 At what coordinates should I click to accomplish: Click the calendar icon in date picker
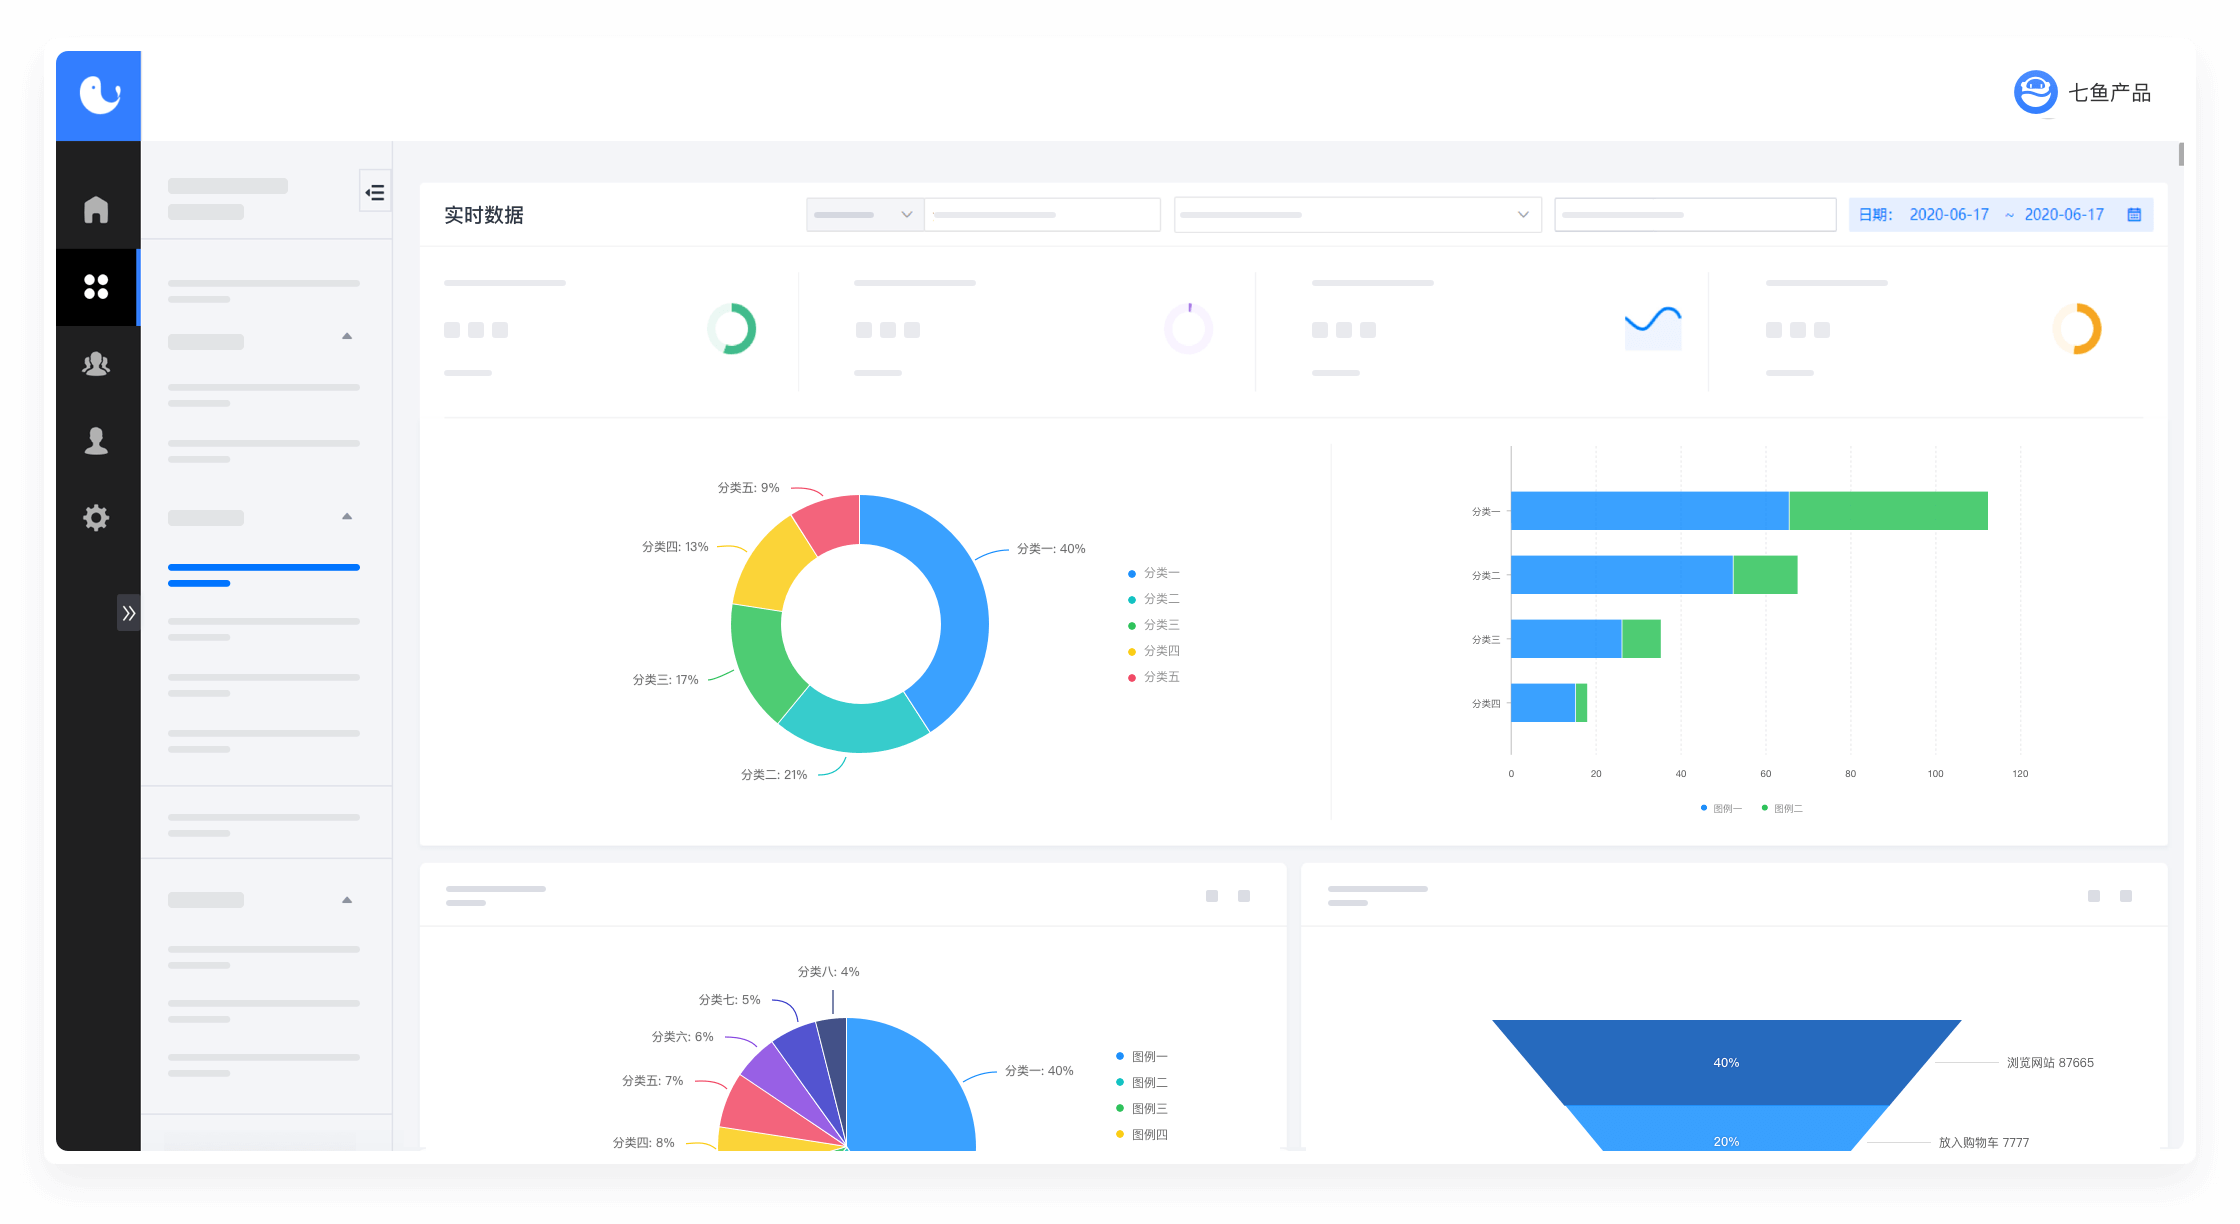2134,215
